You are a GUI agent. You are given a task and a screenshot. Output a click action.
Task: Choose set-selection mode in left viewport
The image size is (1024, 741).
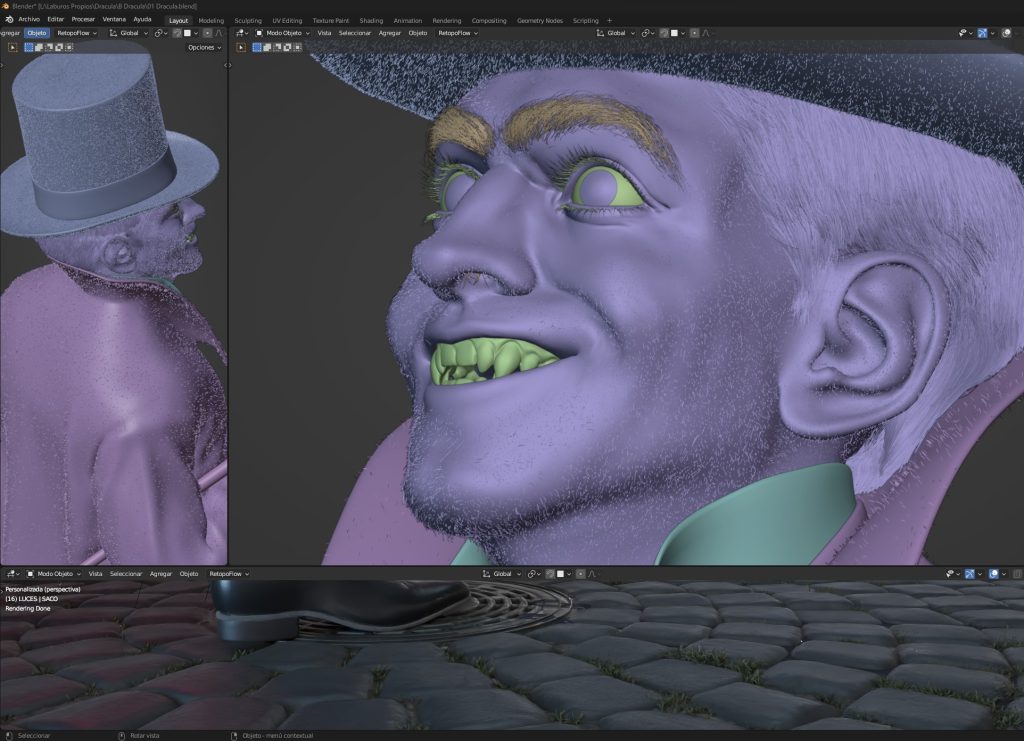(29, 48)
